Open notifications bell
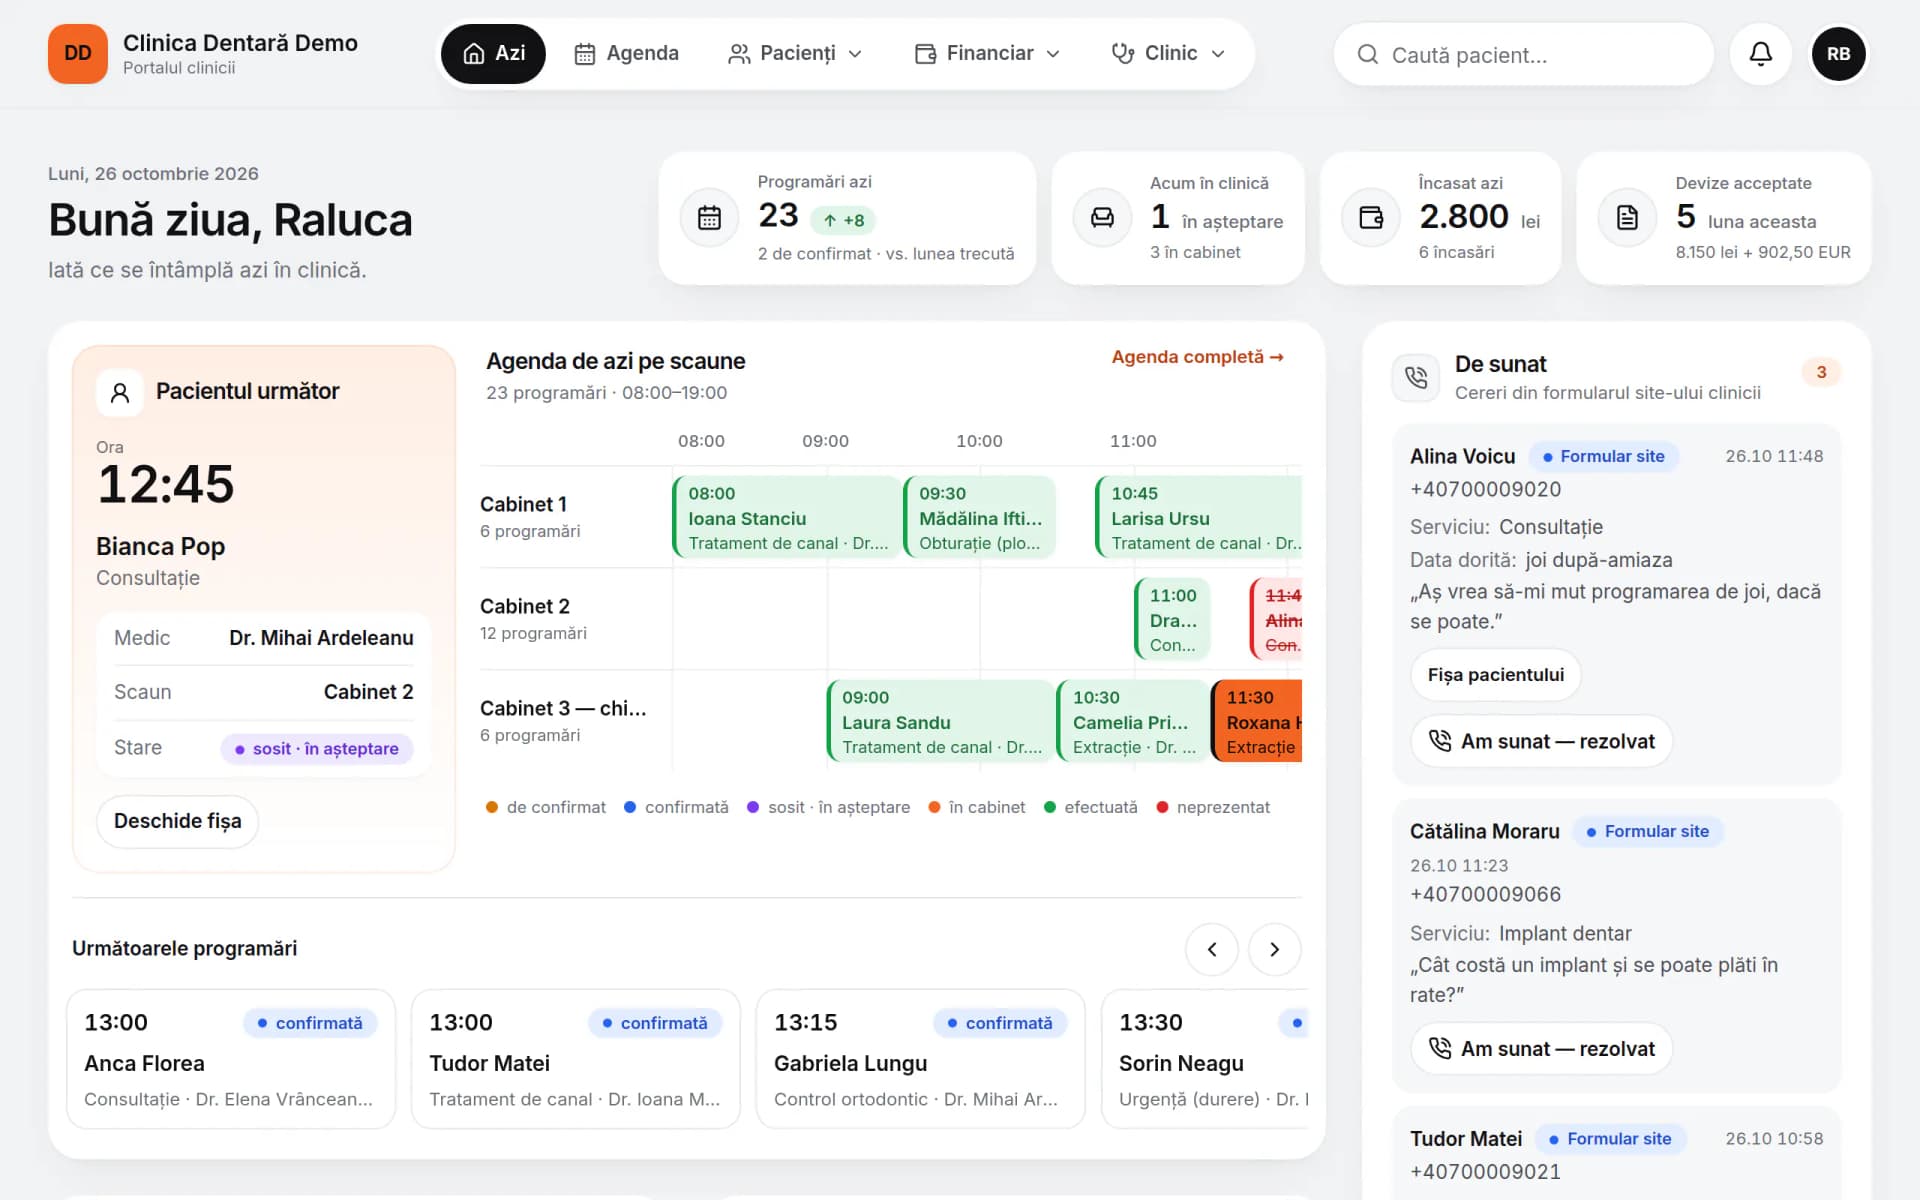The width and height of the screenshot is (1920, 1200). [1760, 54]
